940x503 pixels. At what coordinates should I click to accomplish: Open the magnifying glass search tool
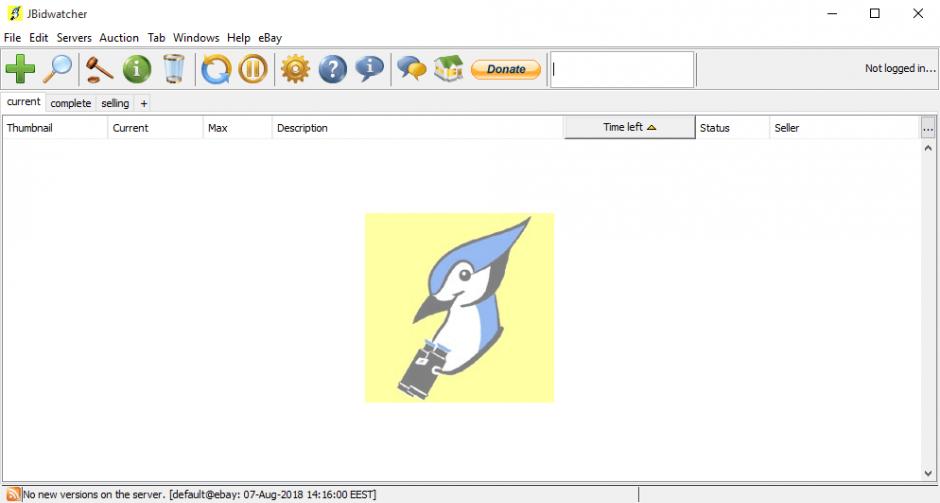[x=58, y=69]
